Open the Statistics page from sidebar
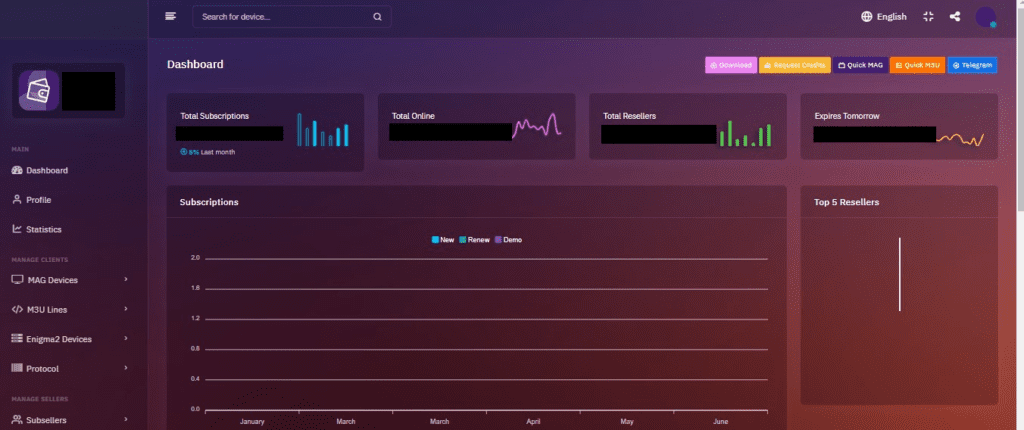Image resolution: width=1024 pixels, height=430 pixels. click(43, 229)
